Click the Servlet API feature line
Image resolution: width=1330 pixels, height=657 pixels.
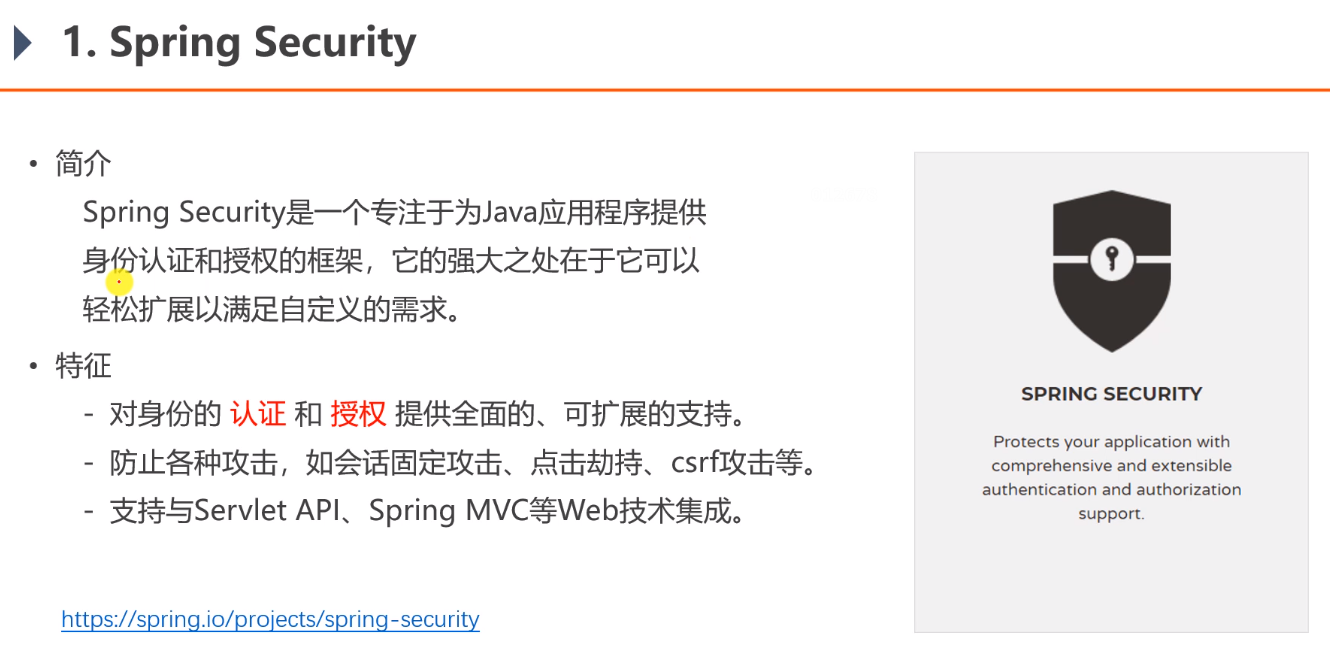coord(427,511)
